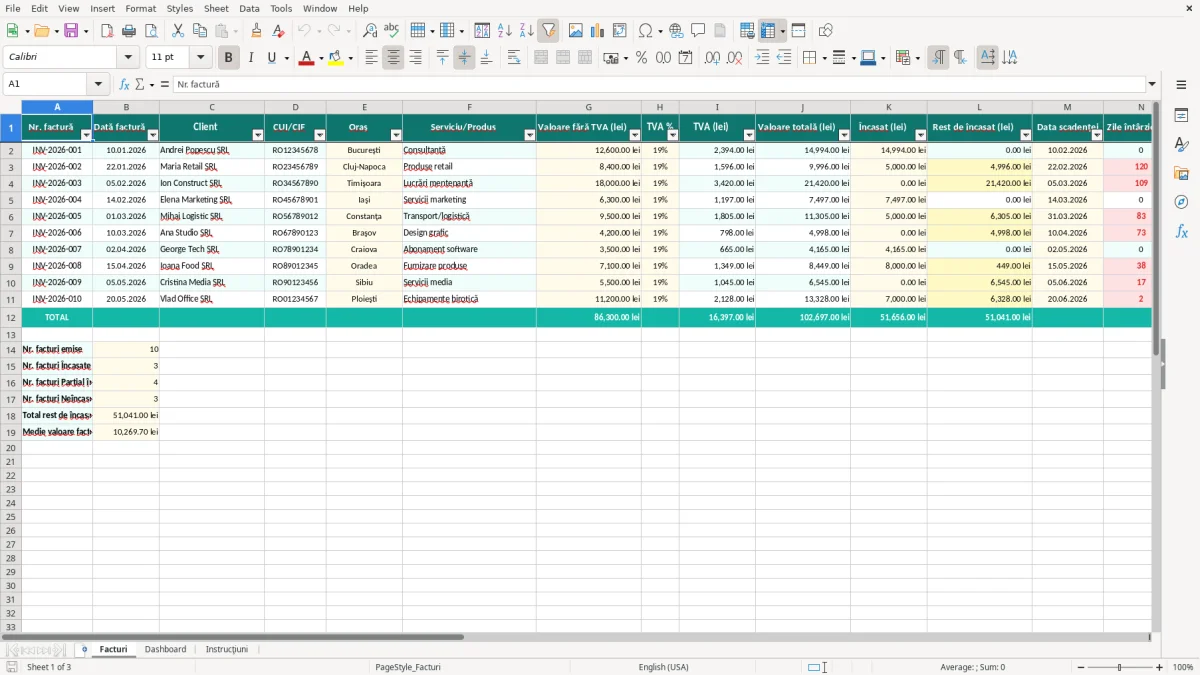The height and width of the screenshot is (675, 1200).
Task: Sort descending Z to A
Action: click(527, 31)
